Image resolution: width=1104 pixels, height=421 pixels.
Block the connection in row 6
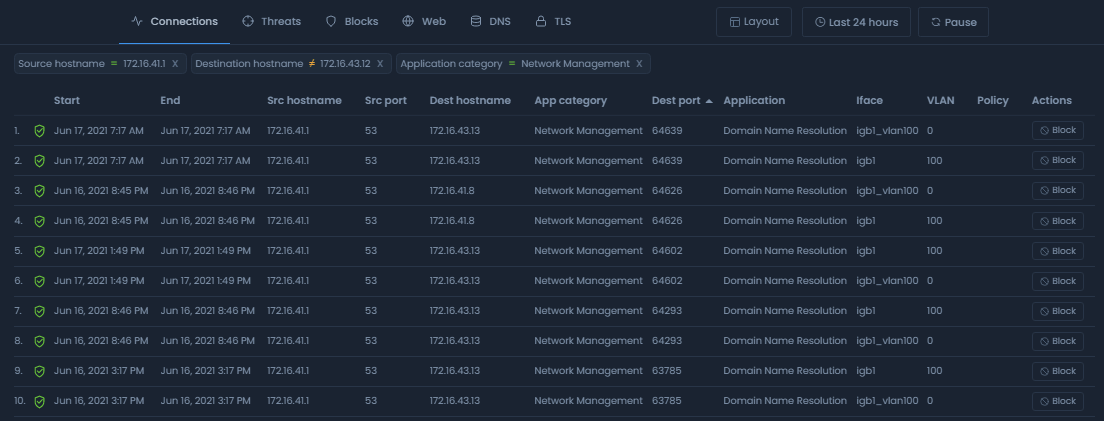(x=1058, y=281)
